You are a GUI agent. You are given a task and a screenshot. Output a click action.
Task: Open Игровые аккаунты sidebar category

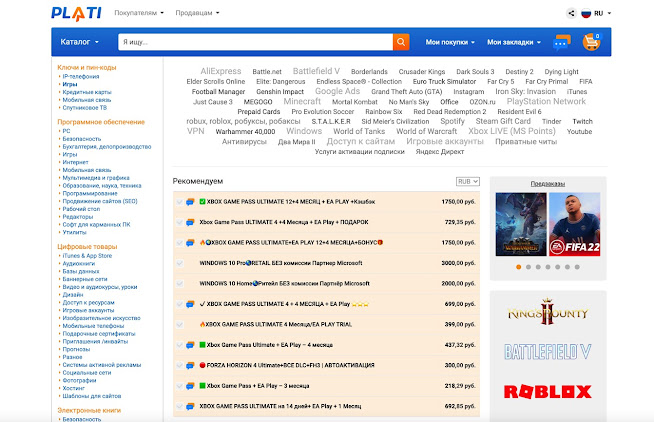[88, 310]
